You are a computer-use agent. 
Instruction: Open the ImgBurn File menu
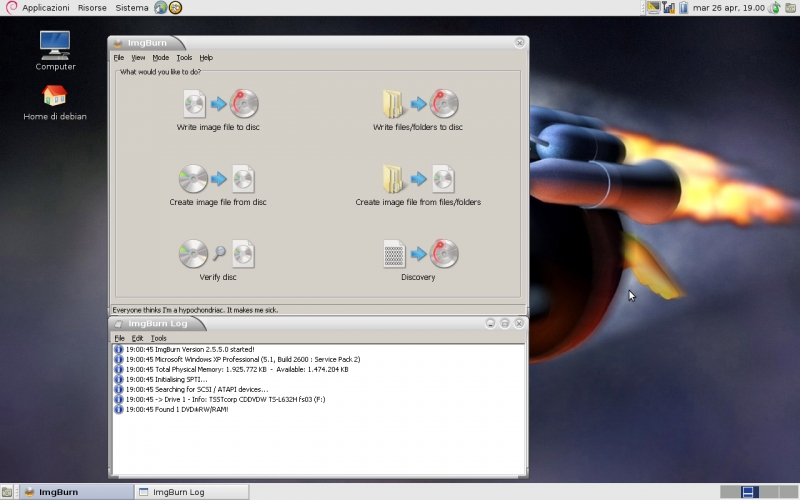(x=118, y=58)
